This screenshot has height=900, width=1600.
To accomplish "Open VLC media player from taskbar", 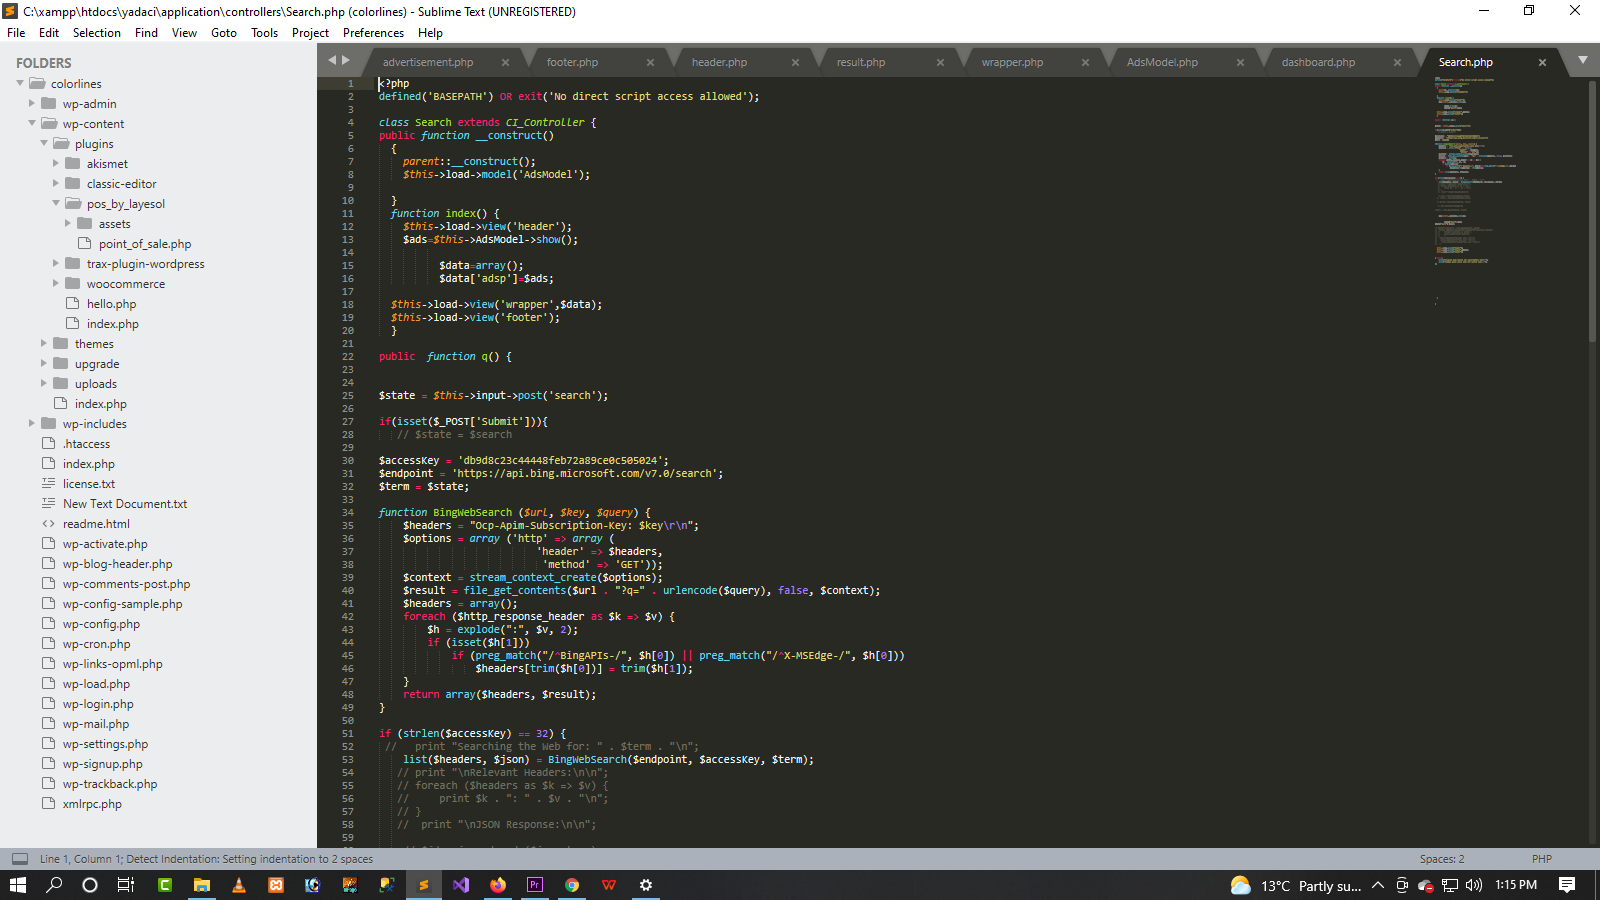I will click(x=239, y=885).
